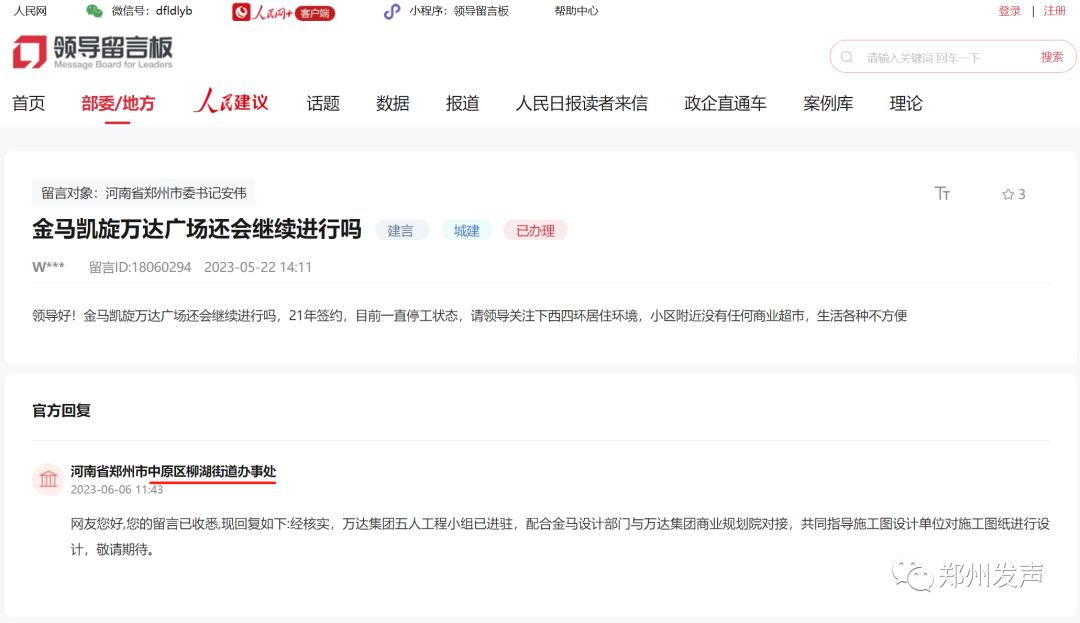Screen dimensions: 1080x623
Task: Click 注册 to register
Action: coord(1055,11)
